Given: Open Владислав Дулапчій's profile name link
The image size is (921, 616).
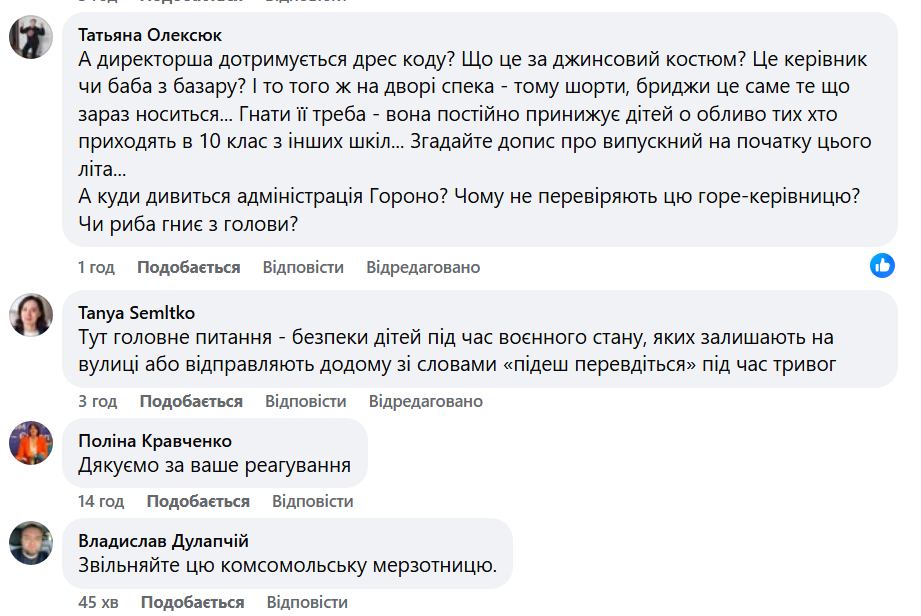Looking at the screenshot, I should pos(163,541).
